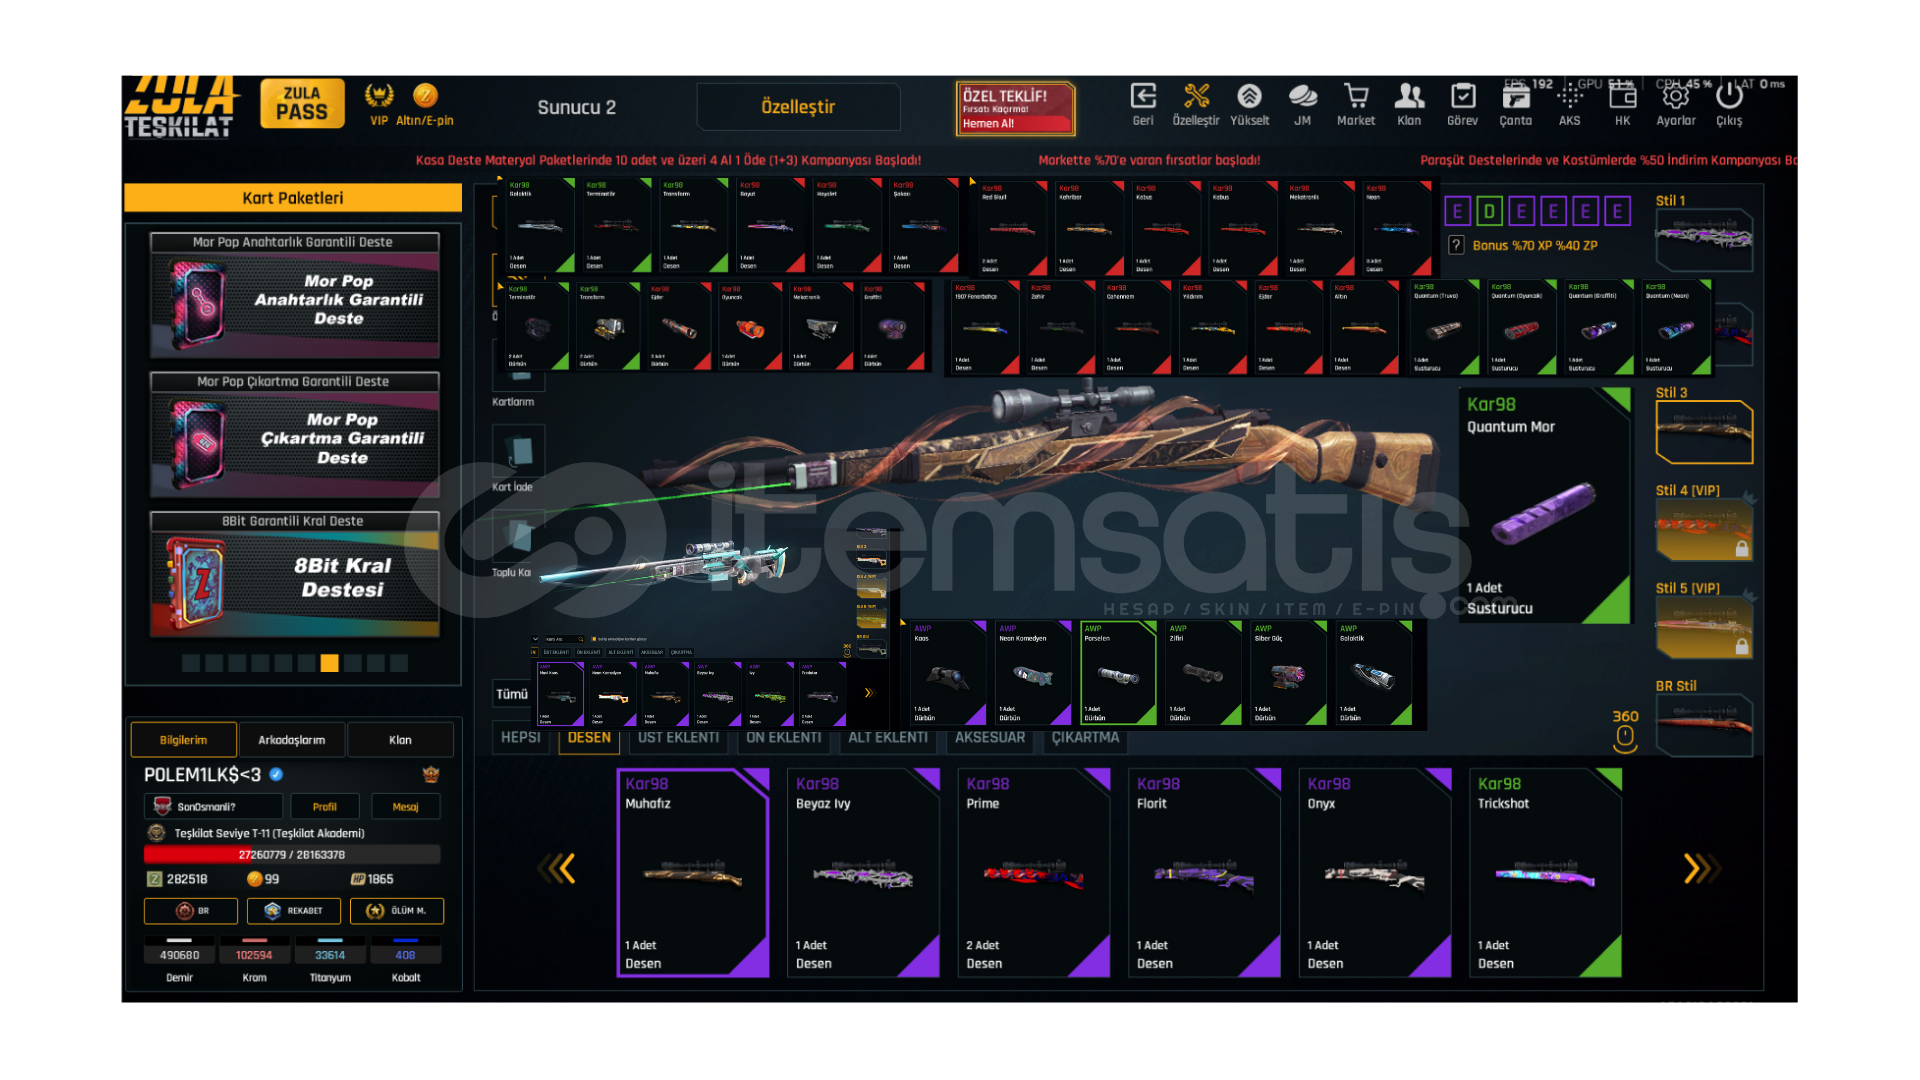Select the AWP Porselen scope card
The image size is (1920, 1080).
[1118, 673]
